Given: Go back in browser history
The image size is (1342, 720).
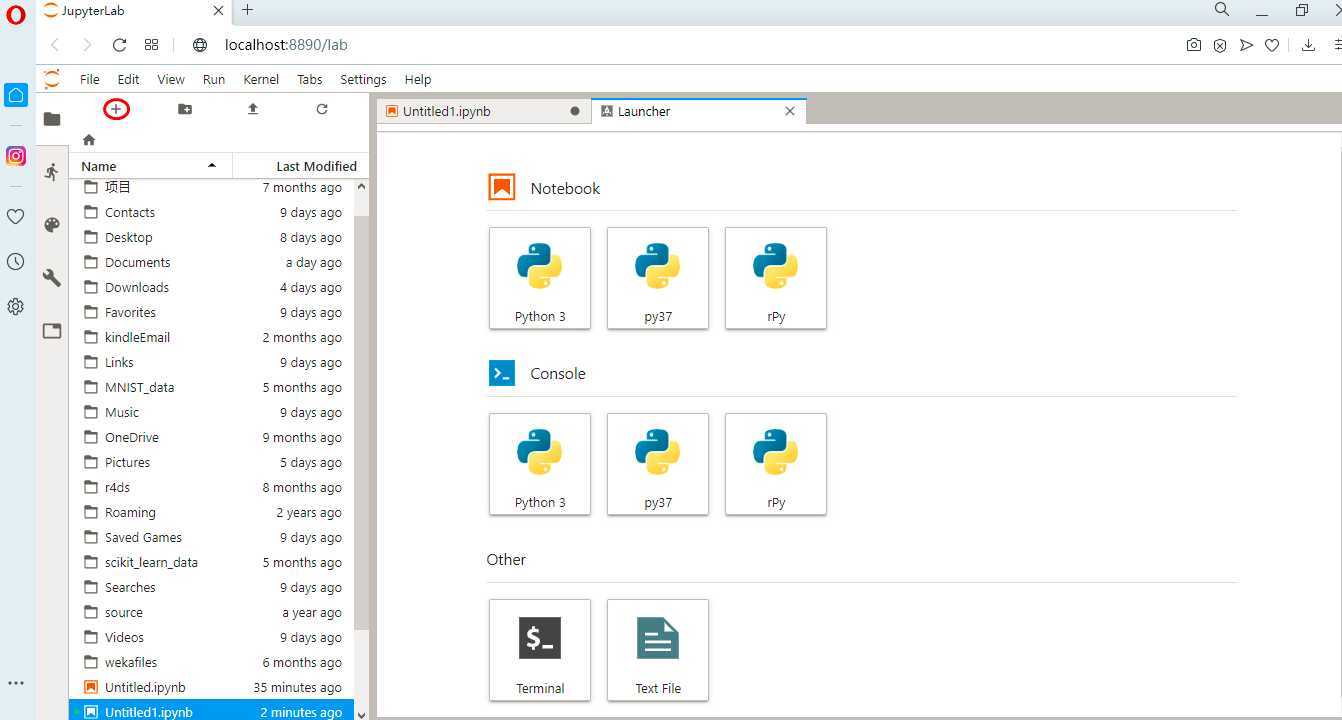Looking at the screenshot, I should tap(55, 45).
